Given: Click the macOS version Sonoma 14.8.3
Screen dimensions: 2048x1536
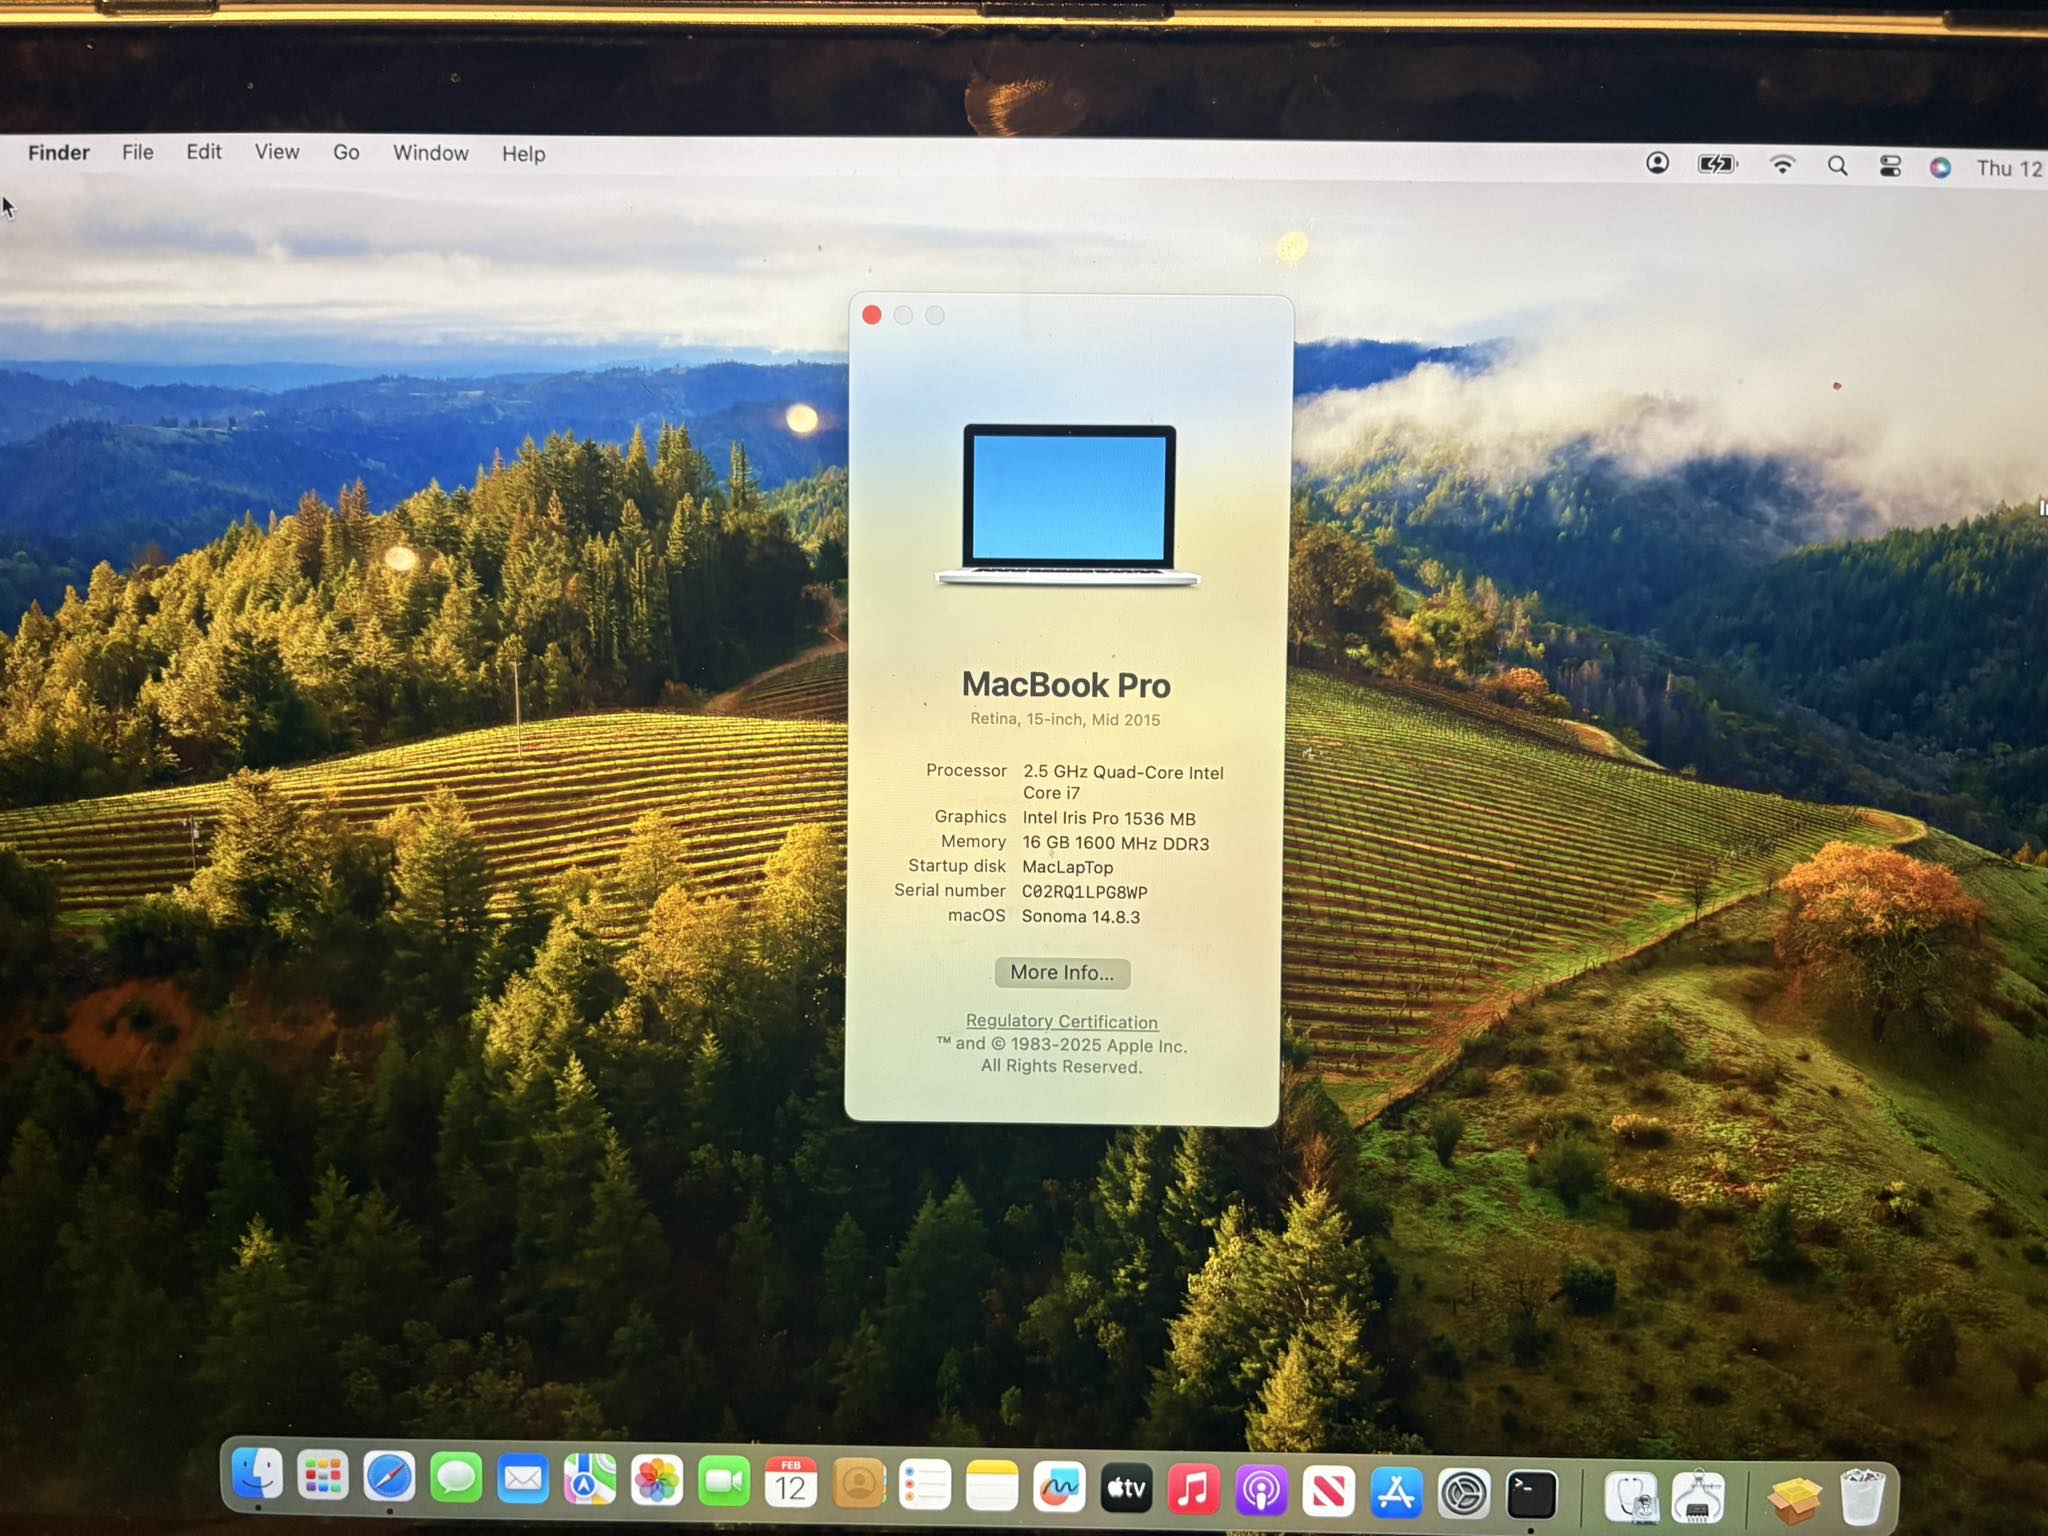Looking at the screenshot, I should [1081, 917].
